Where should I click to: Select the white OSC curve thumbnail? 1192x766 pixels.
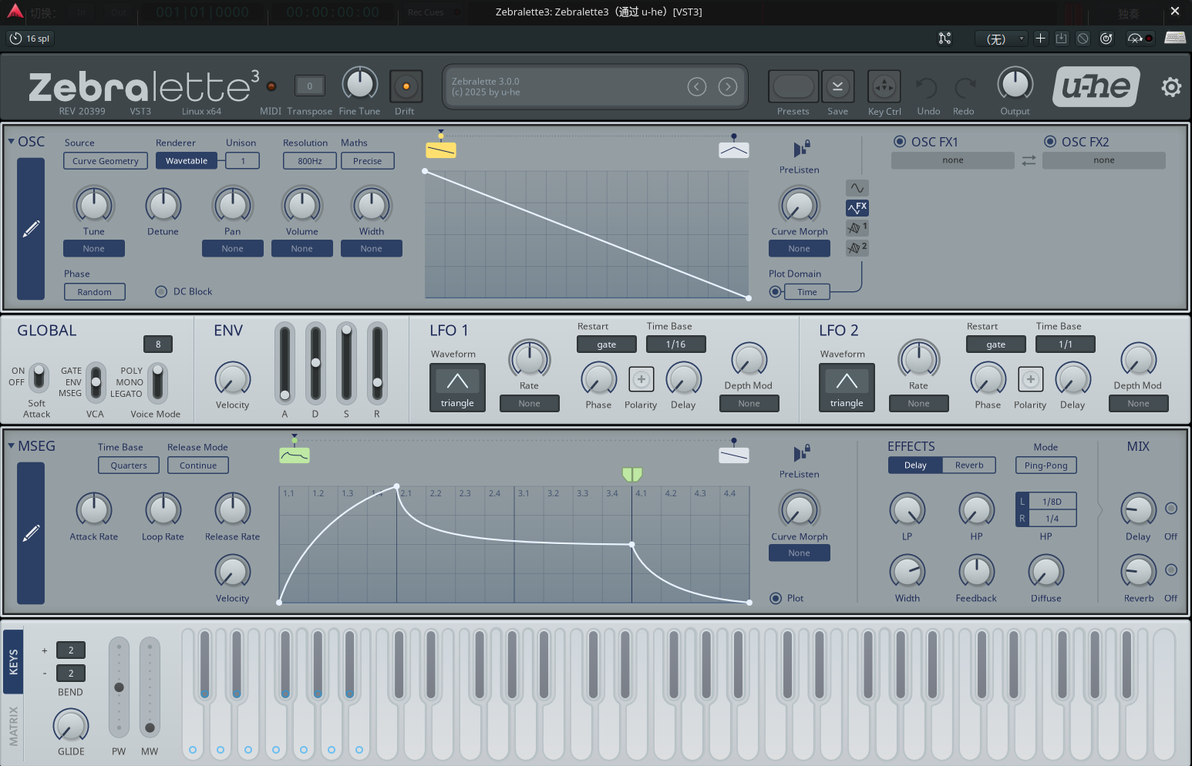[x=734, y=150]
